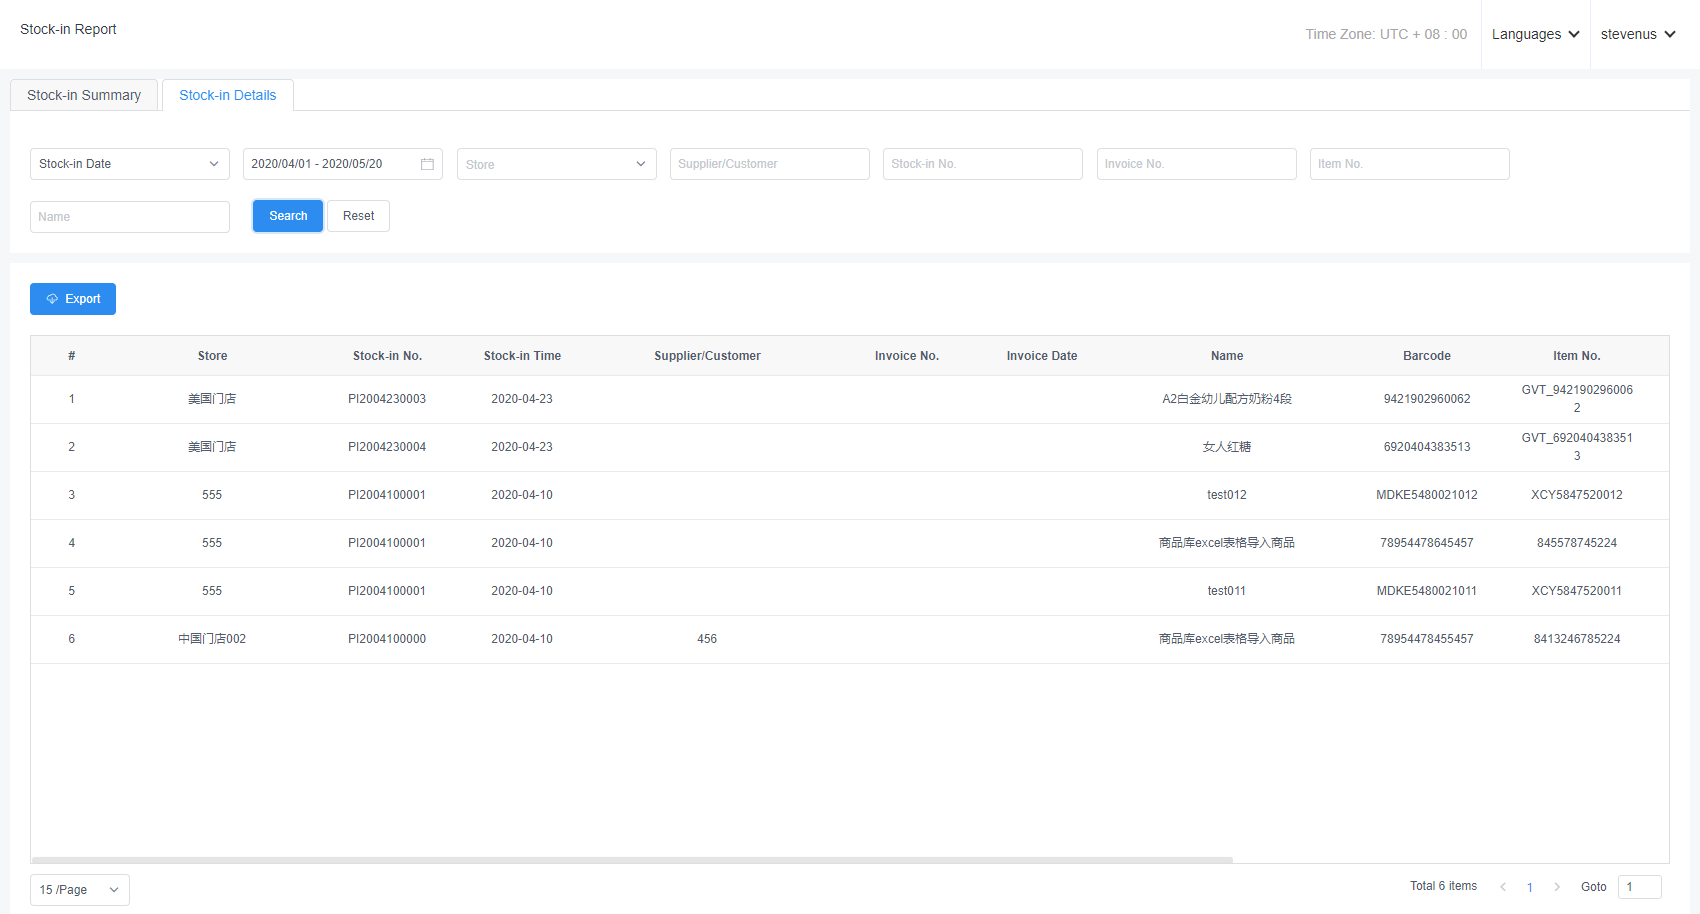Click the horizontal scrollbar under the table

tap(632, 859)
